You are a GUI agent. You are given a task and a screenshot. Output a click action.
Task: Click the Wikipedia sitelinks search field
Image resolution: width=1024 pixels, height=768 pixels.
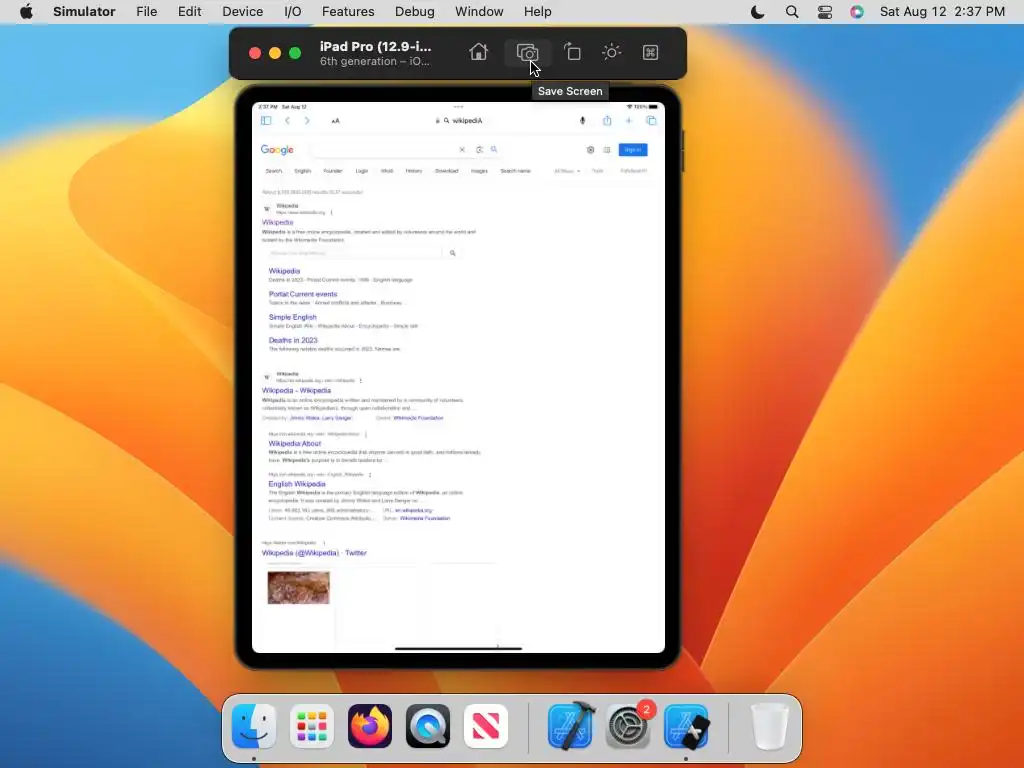click(x=355, y=253)
